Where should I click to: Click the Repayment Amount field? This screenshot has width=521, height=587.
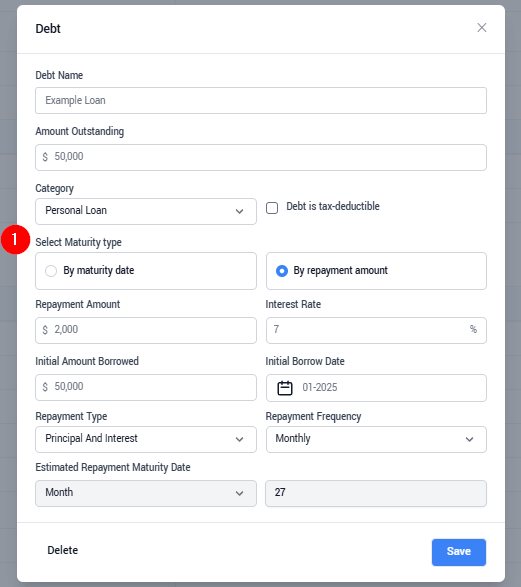146,331
